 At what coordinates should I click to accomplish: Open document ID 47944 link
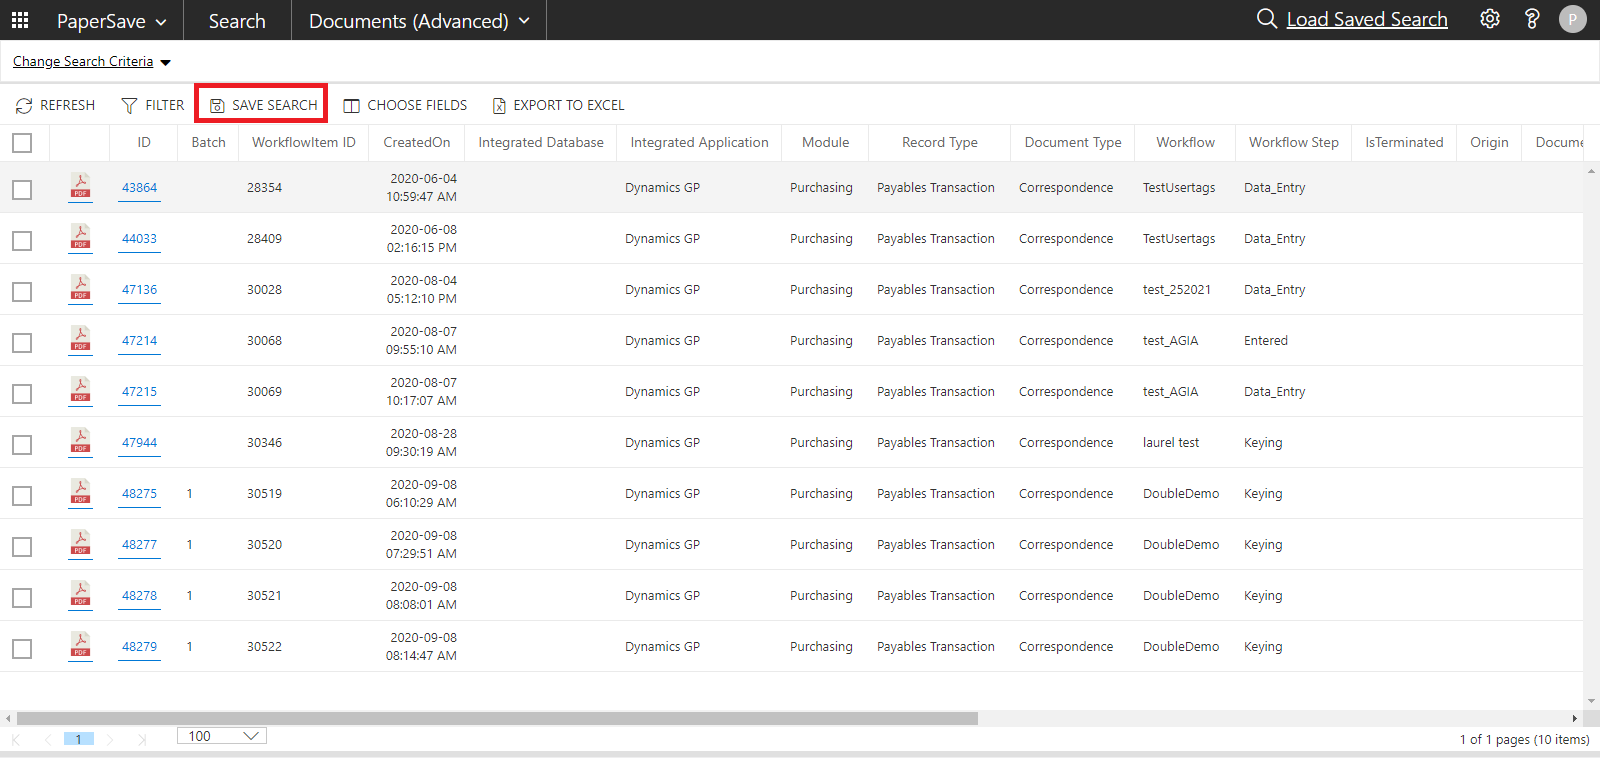tap(139, 442)
